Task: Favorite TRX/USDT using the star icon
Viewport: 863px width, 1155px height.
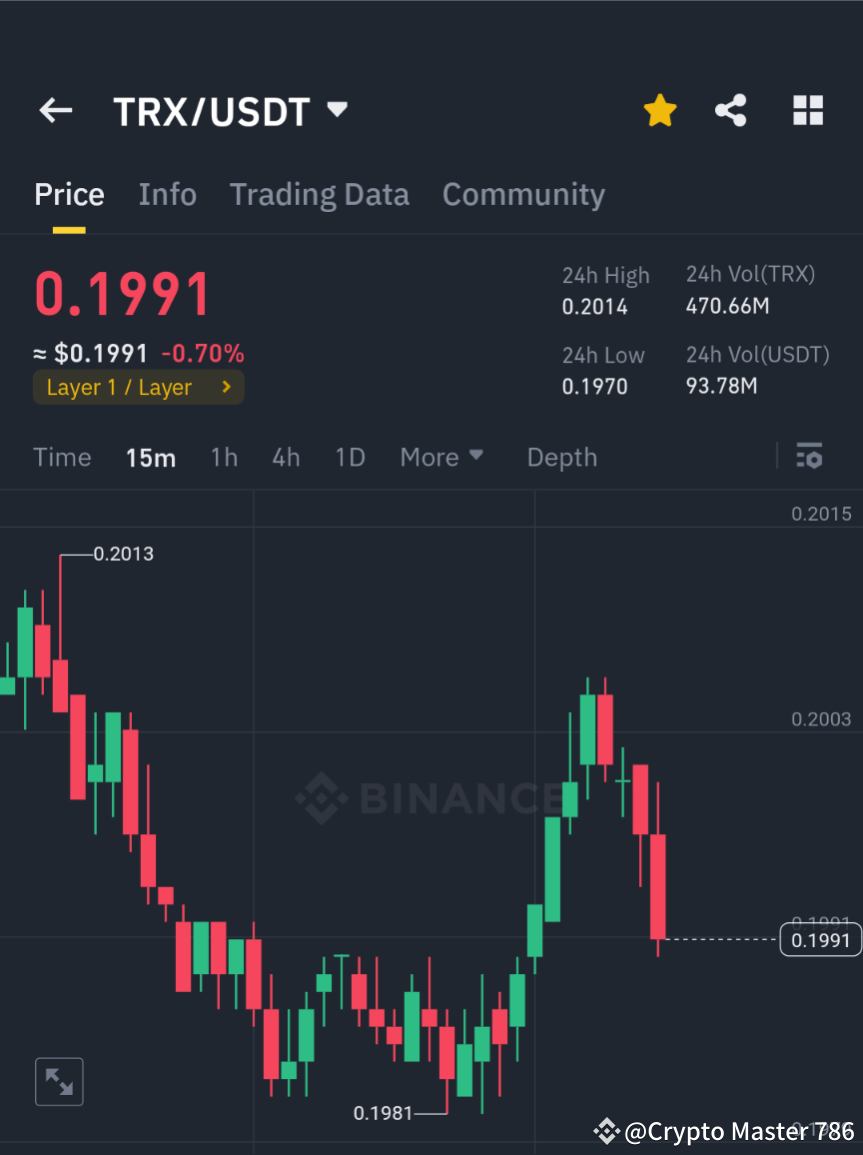Action: (x=659, y=110)
